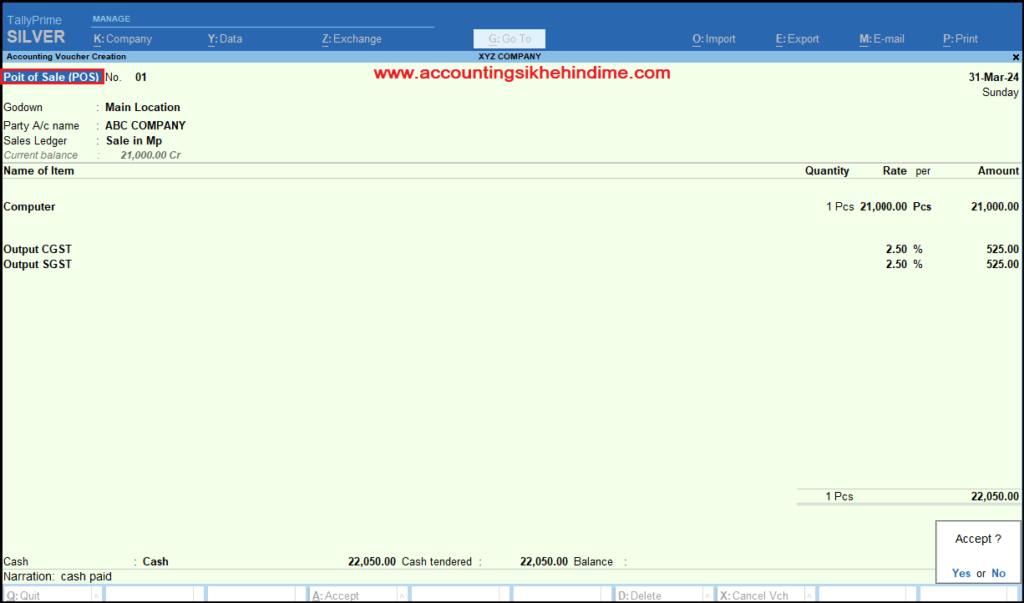Click the Name of Item column header
1024x603 pixels.
pyautogui.click(x=39, y=171)
